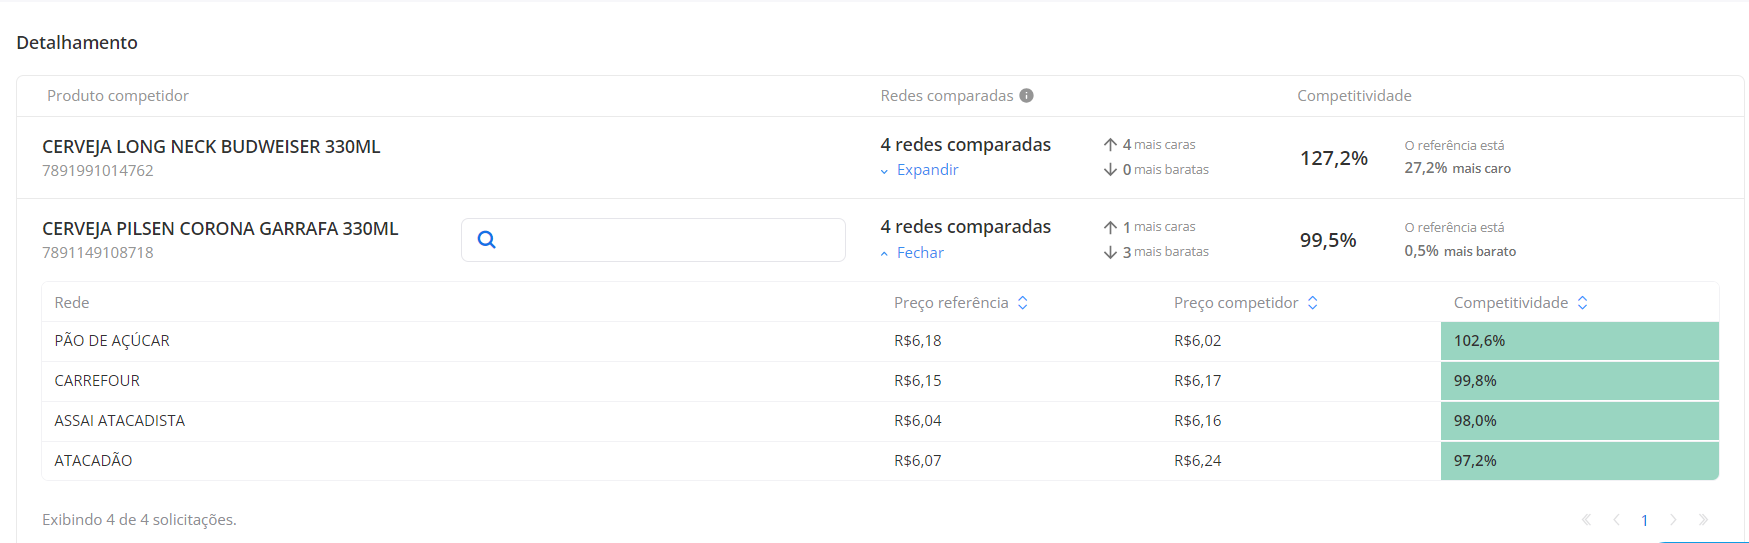Screen dimensions: 1749x543
Task: Go to first page double-chevron icon
Action: [x=1587, y=520]
